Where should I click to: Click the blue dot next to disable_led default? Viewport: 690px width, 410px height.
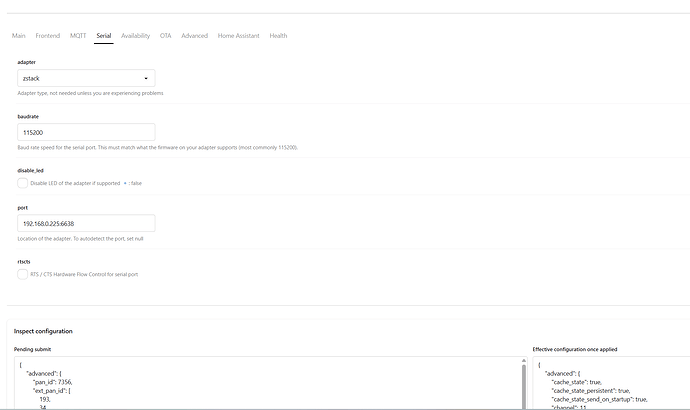125,183
